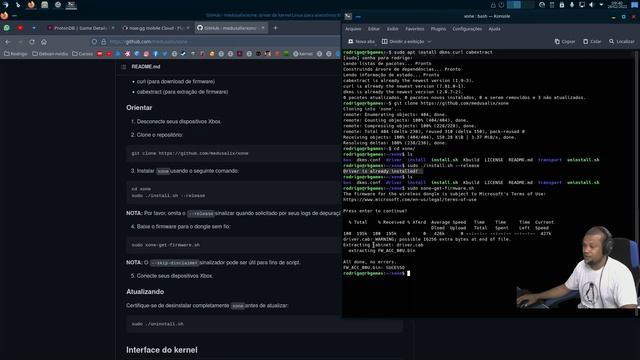Close the ProtonDB tab
This screenshot has height=360, width=640.
pos(113,28)
